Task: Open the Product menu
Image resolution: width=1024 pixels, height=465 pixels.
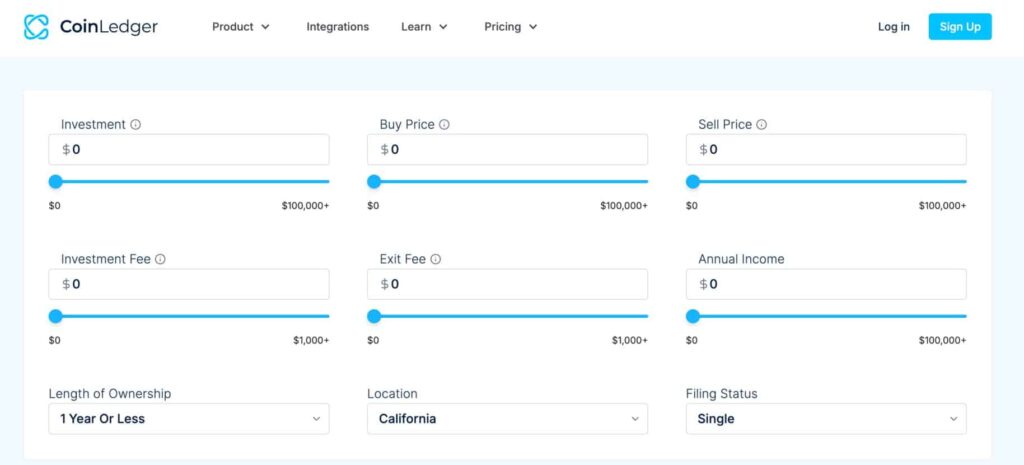Action: (241, 27)
